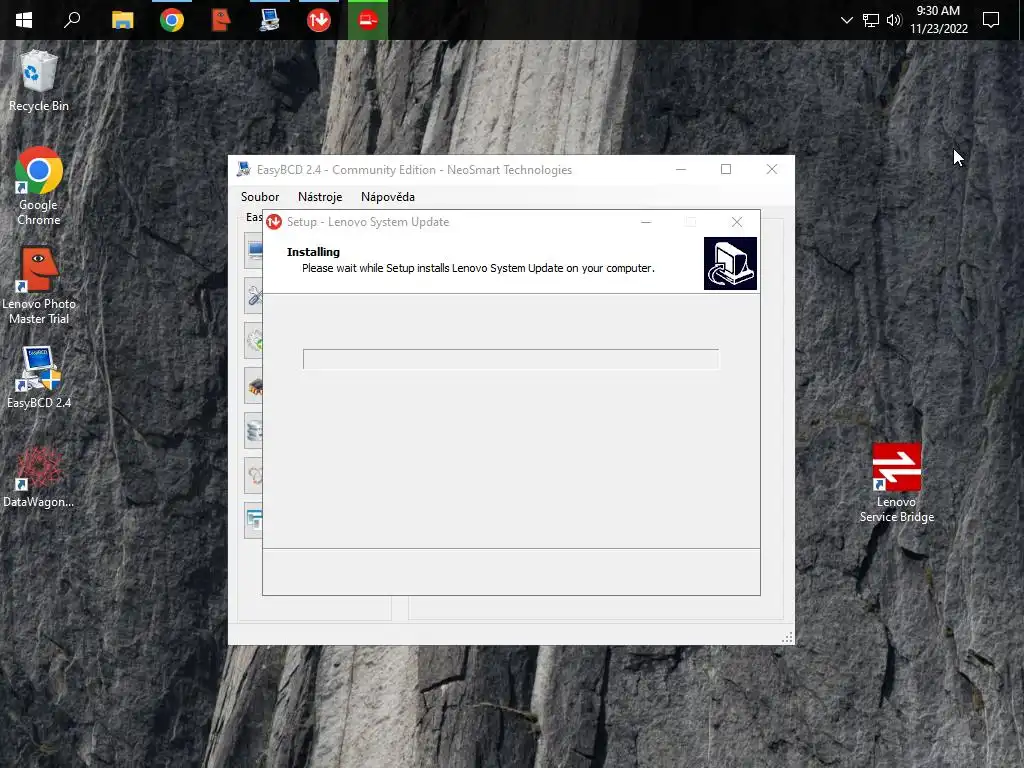Open Lenovo Photo Master on the taskbar
Image resolution: width=1024 pixels, height=768 pixels.
coord(221,20)
